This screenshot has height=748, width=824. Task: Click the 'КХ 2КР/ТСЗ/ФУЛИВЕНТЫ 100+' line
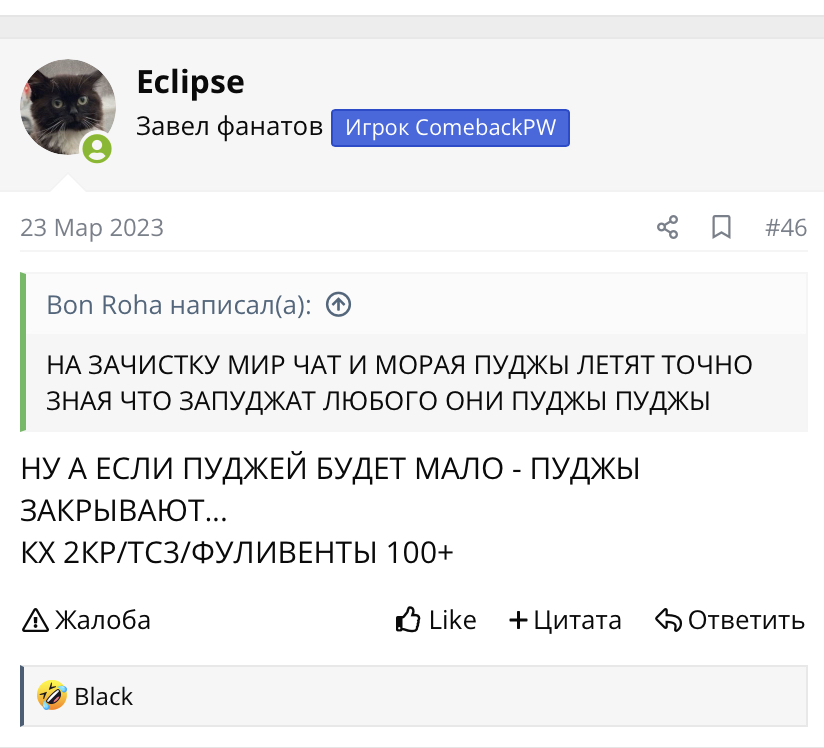pyautogui.click(x=237, y=551)
